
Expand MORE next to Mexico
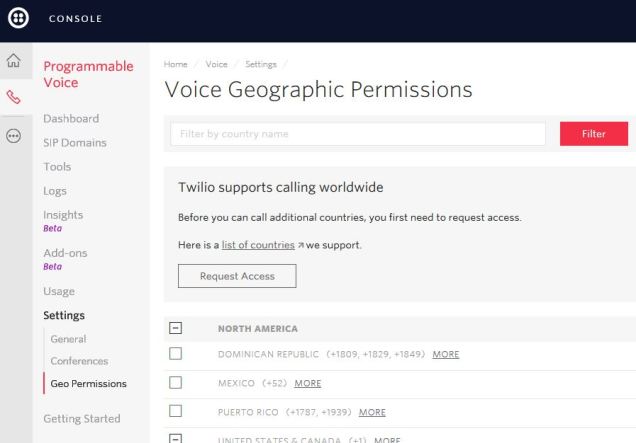coord(308,383)
